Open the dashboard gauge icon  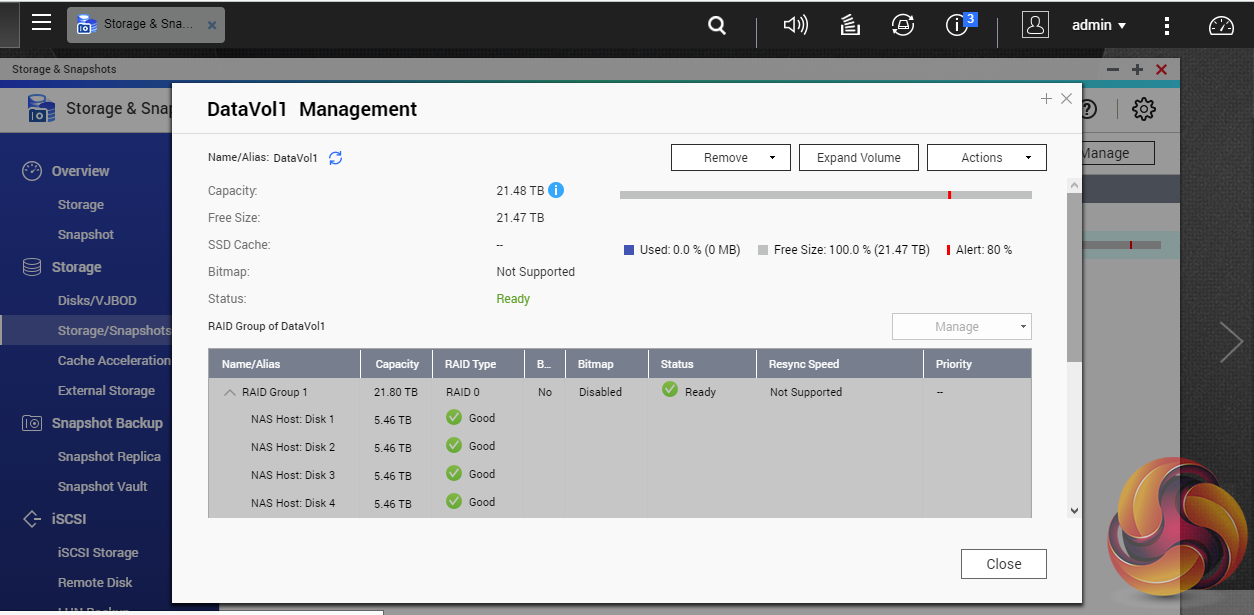tap(1222, 26)
